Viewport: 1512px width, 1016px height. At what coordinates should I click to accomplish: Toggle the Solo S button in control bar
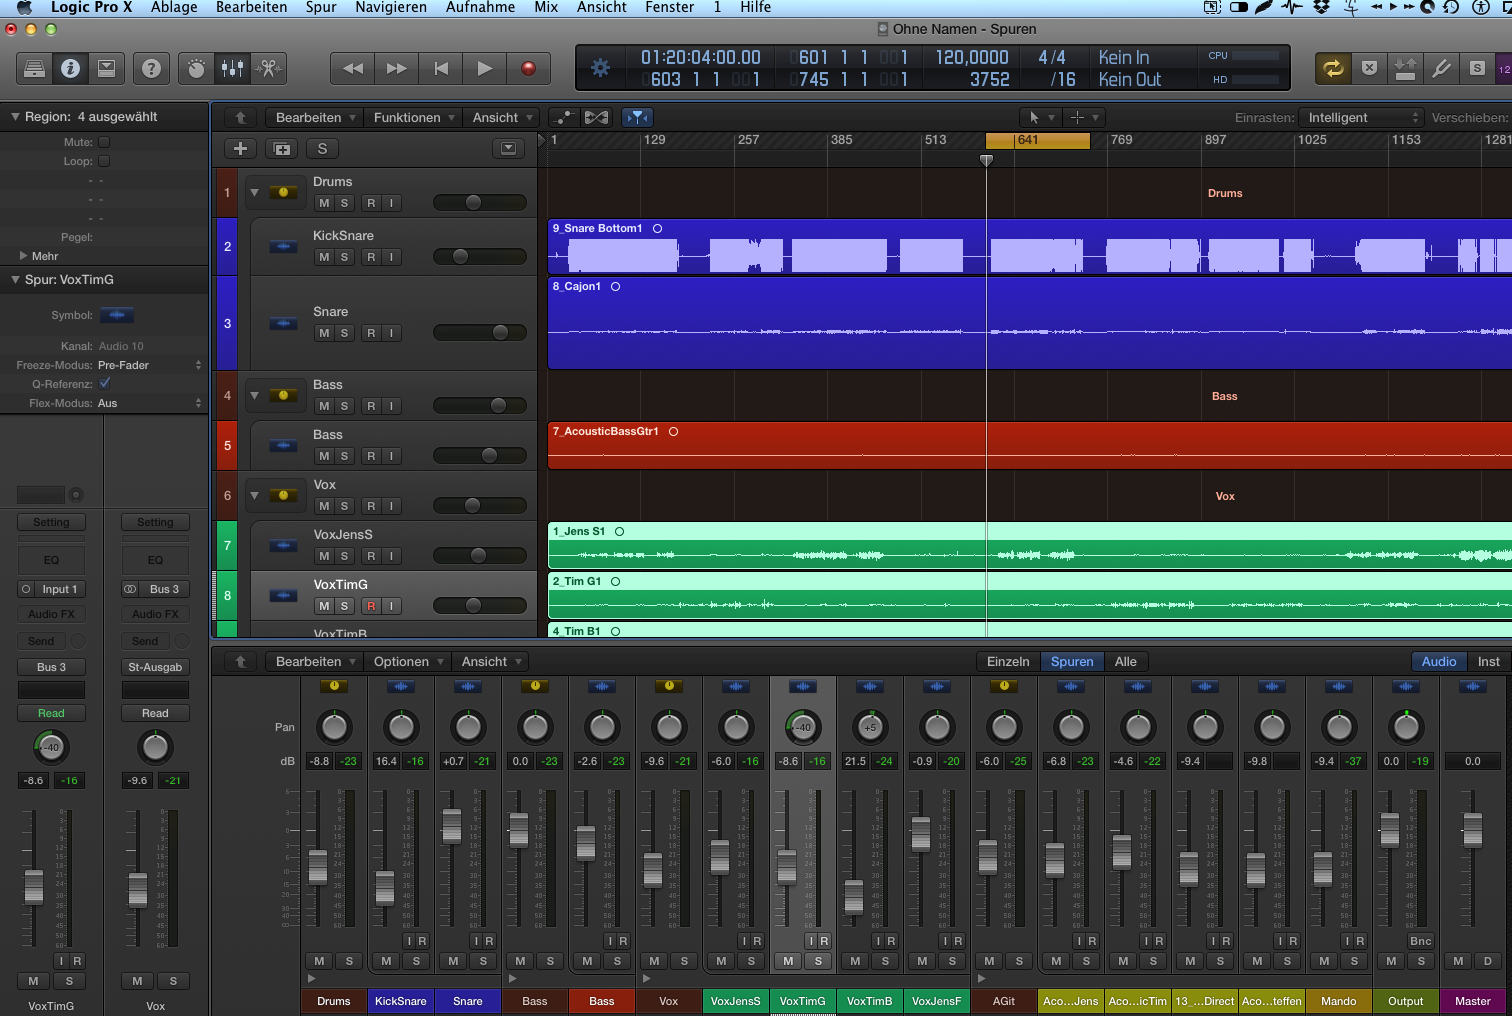tap(1477, 68)
